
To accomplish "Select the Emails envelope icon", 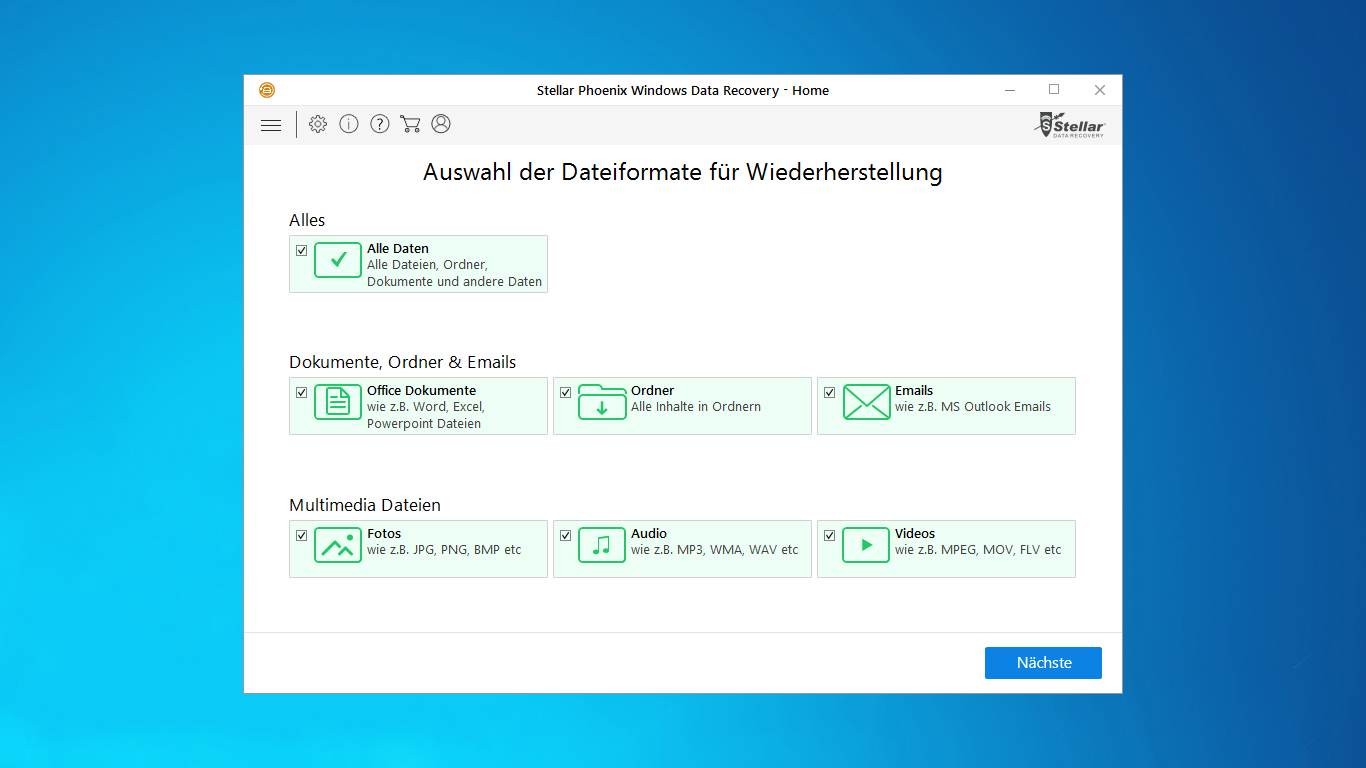I will point(866,402).
